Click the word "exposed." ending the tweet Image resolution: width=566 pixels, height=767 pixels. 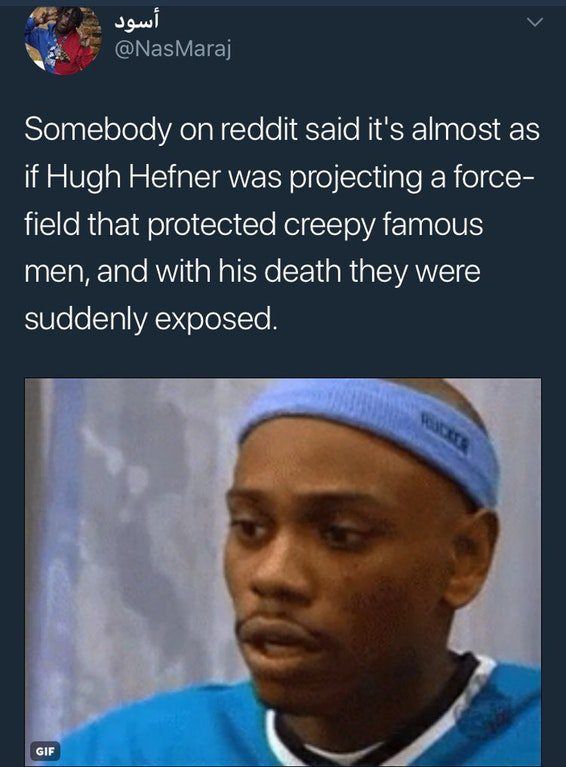216,320
